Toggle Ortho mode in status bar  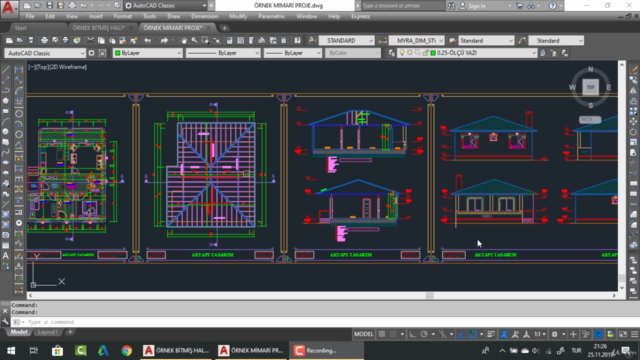pos(413,334)
